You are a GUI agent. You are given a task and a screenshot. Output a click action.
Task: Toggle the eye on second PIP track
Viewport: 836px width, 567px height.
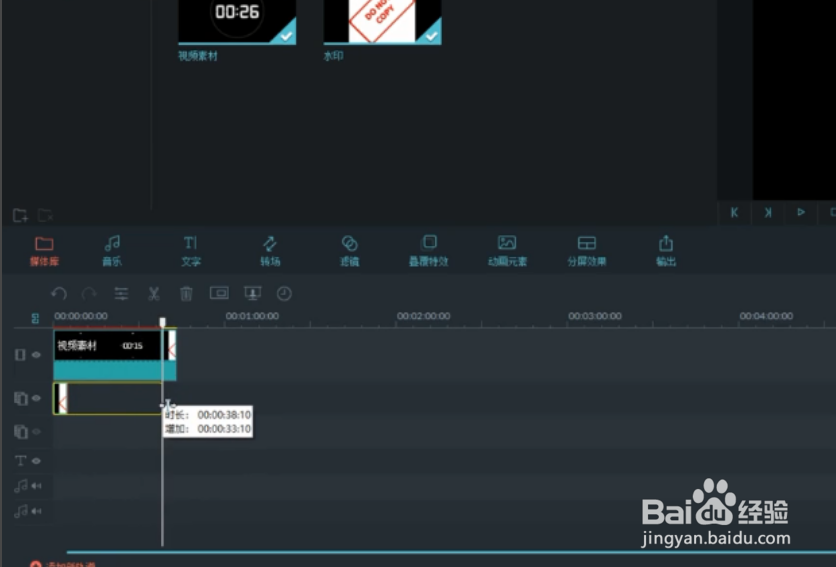[36, 432]
